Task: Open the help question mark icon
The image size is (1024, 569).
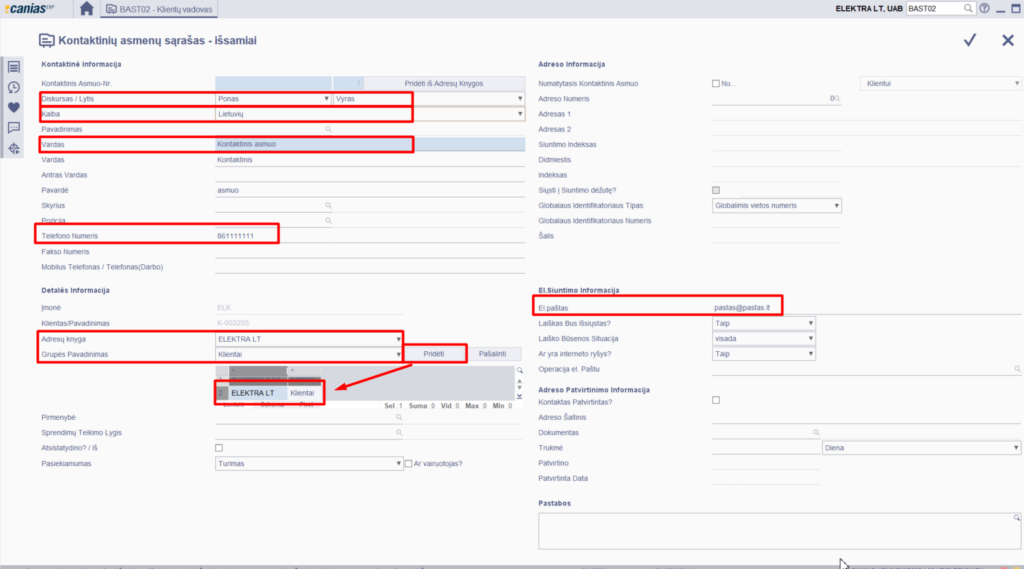Action: [x=985, y=9]
